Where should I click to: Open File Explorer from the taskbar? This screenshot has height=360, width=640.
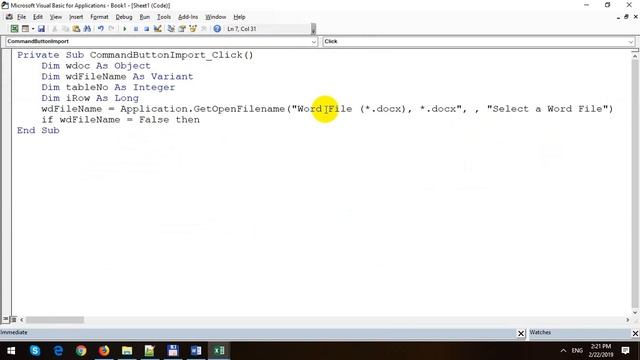tap(127, 351)
